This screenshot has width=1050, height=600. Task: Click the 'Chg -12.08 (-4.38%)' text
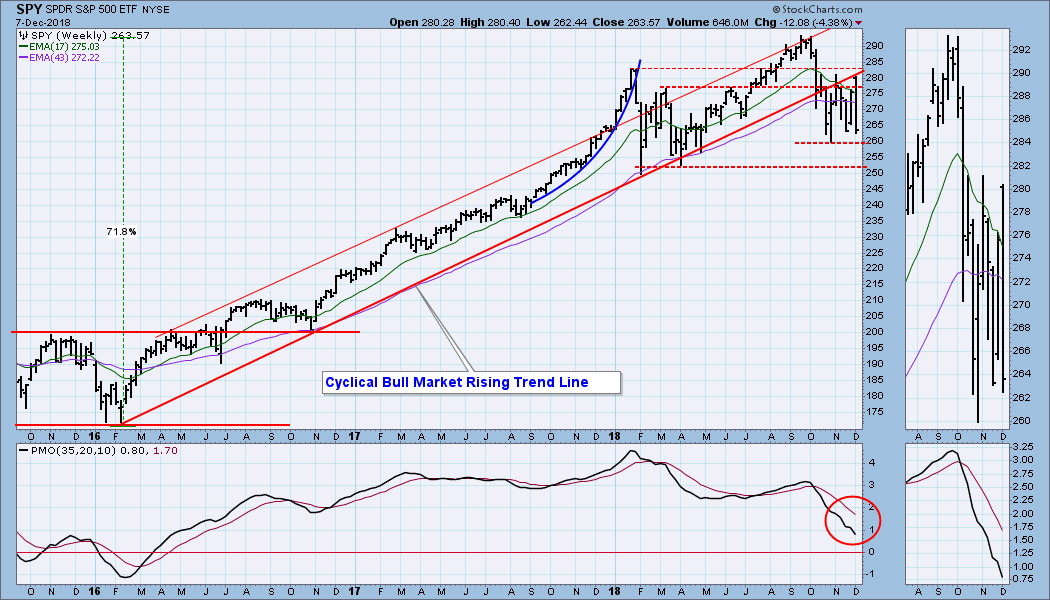click(x=803, y=22)
